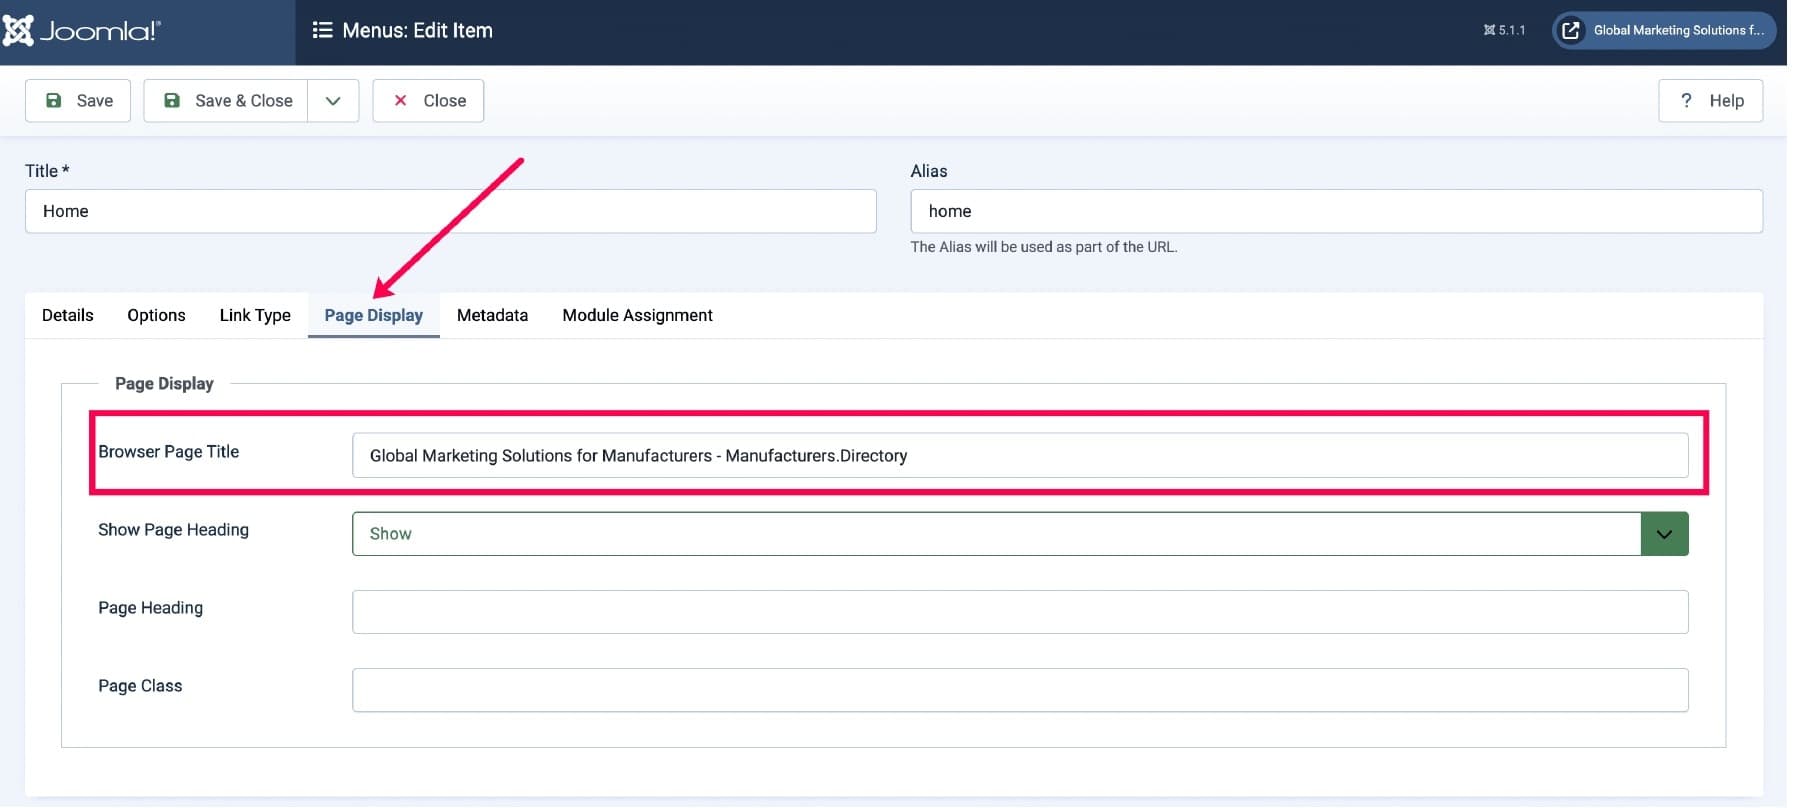Click the Page Heading label
Image resolution: width=1794 pixels, height=808 pixels.
click(x=150, y=608)
